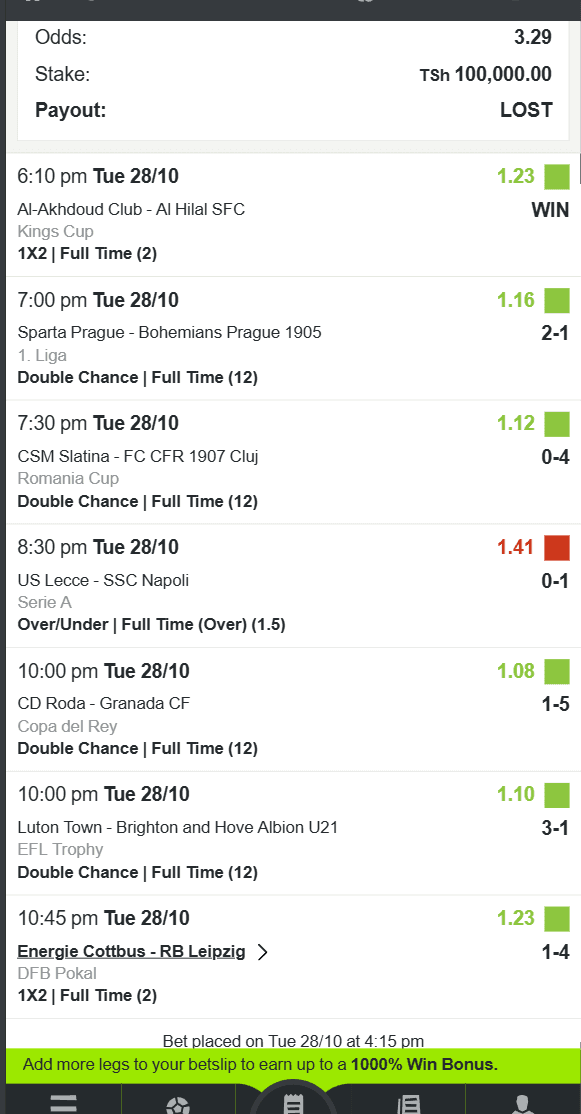Screen dimensions: 581x1114
Task: Open the Sparta Prague - Bohemians Prague match
Action: [170, 332]
